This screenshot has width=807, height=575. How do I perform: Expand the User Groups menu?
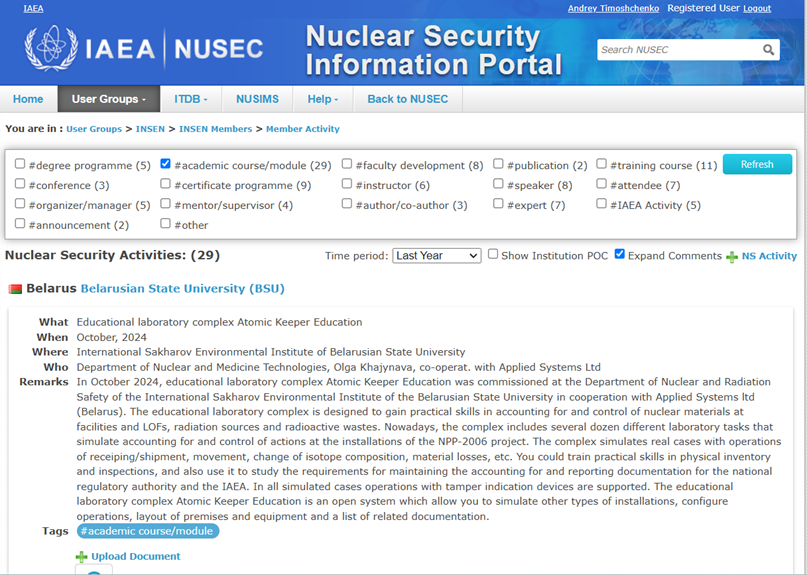pos(109,99)
